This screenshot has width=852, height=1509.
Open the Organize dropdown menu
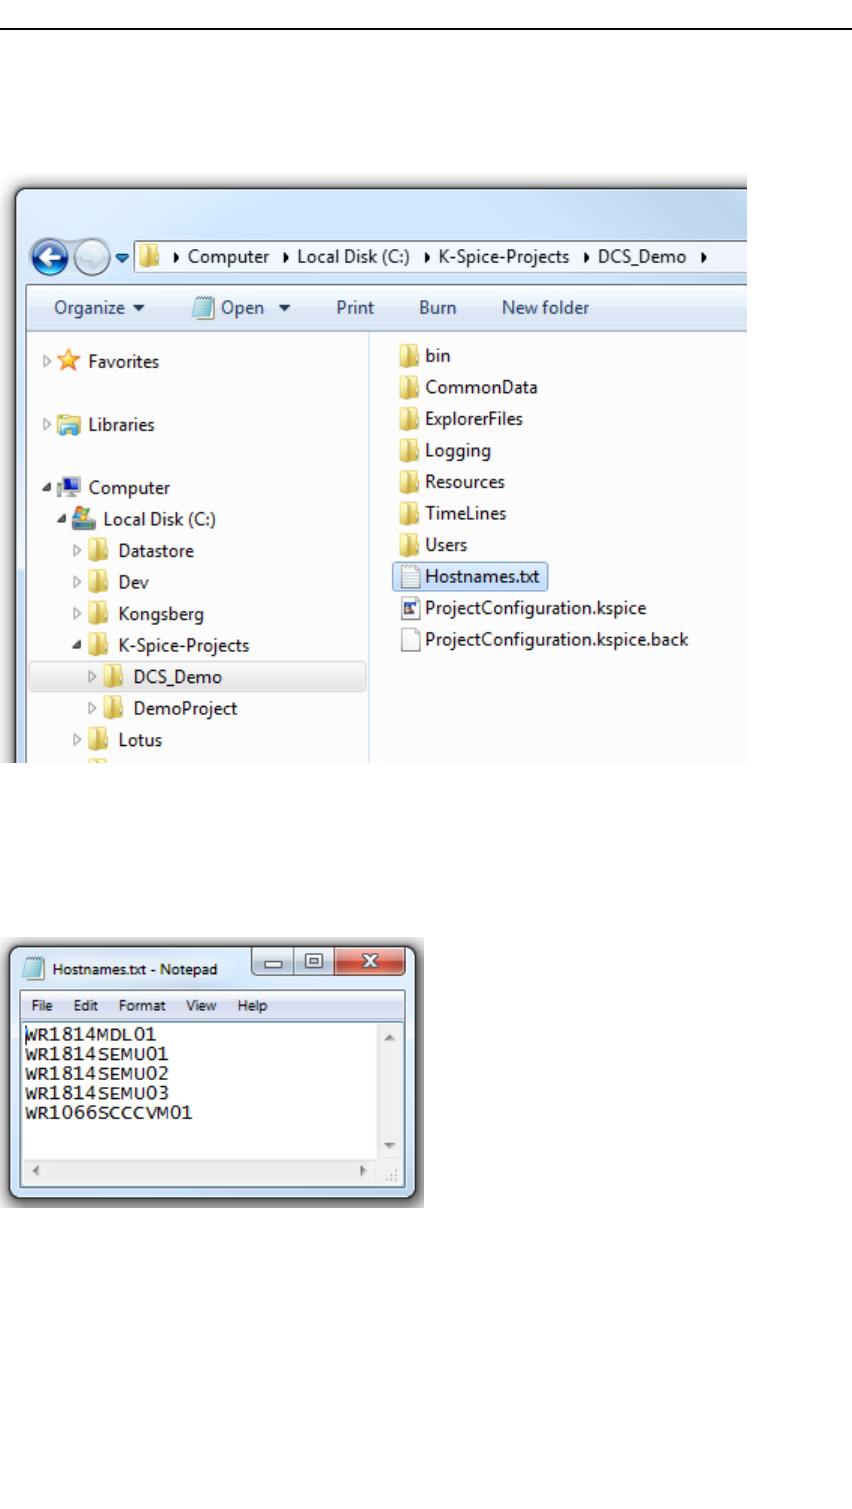[x=99, y=308]
